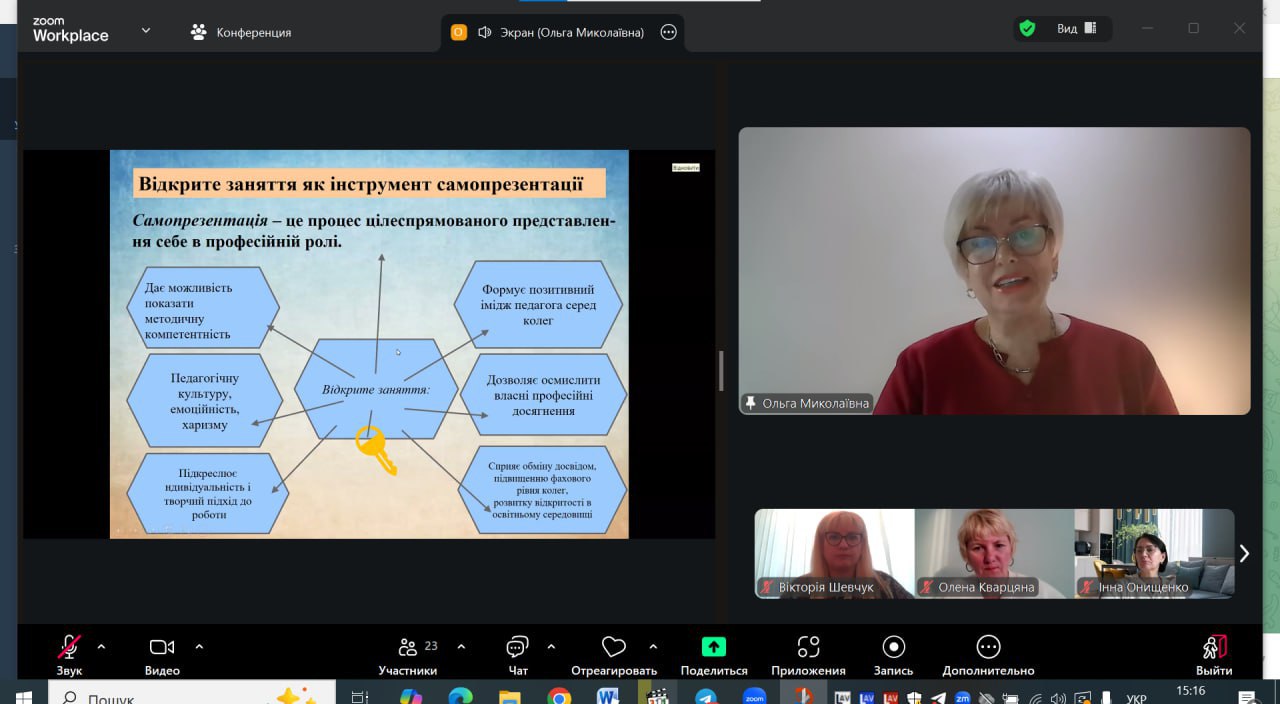
Task: Click the green encryption shield icon
Action: click(1027, 29)
